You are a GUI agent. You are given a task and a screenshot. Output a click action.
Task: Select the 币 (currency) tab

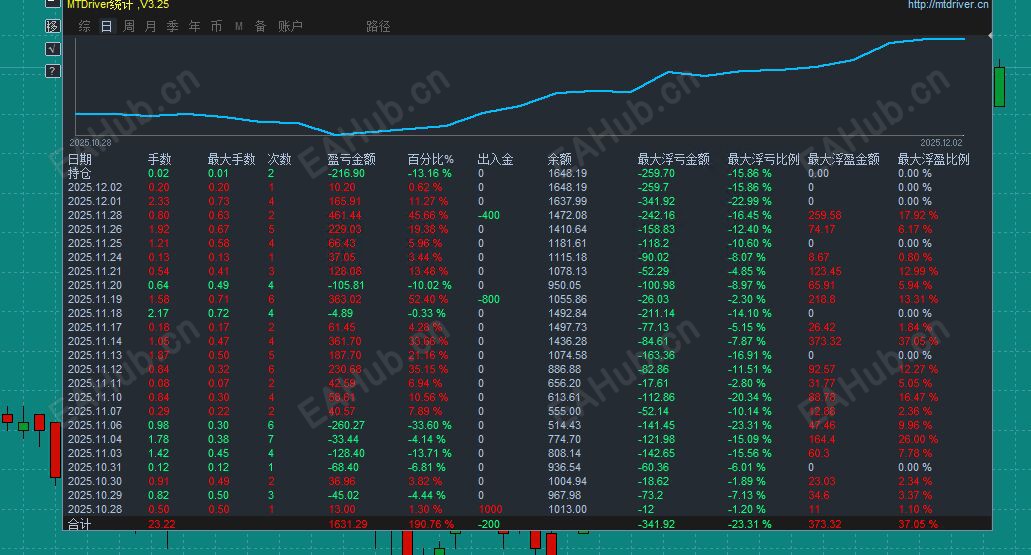[x=216, y=26]
